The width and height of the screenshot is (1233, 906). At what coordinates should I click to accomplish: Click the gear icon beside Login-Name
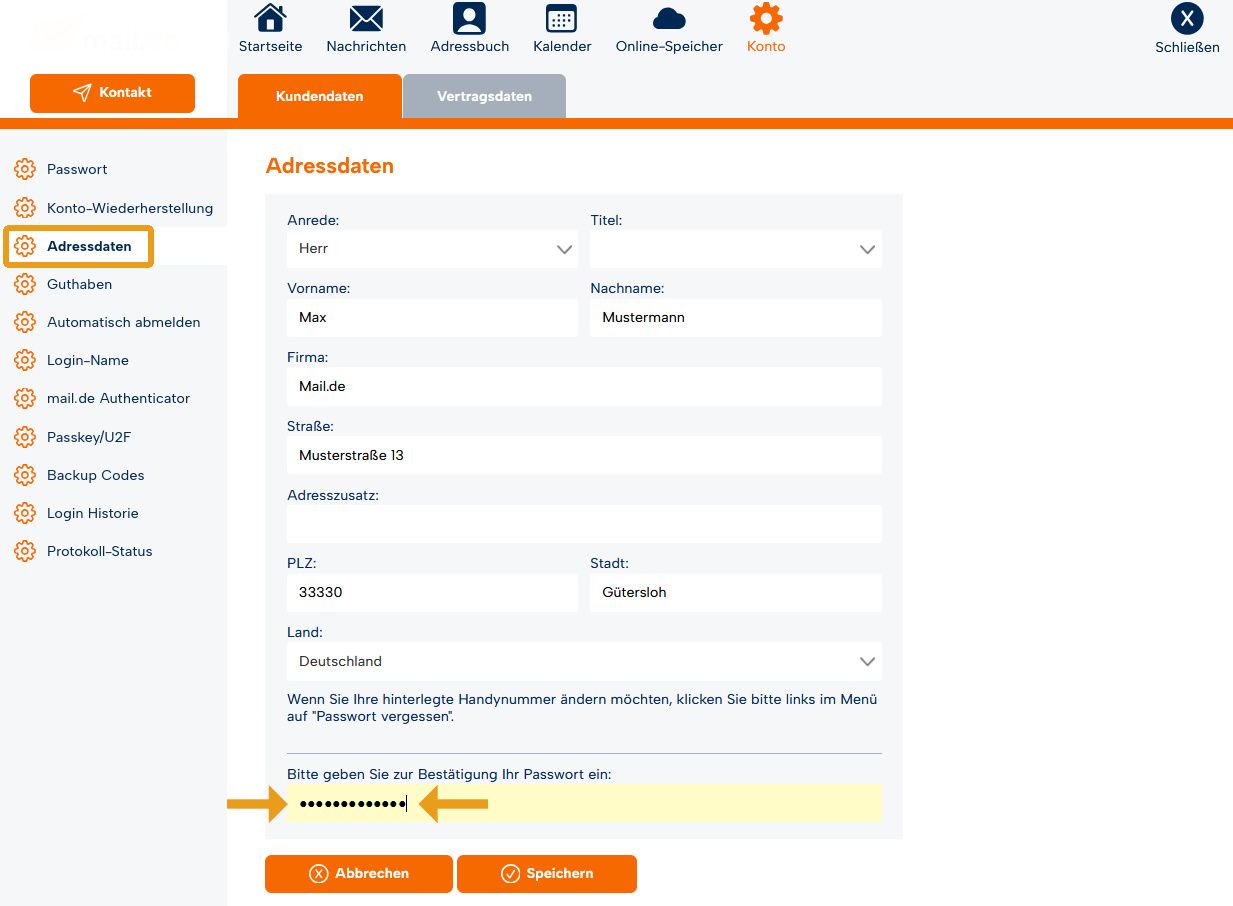click(x=25, y=360)
